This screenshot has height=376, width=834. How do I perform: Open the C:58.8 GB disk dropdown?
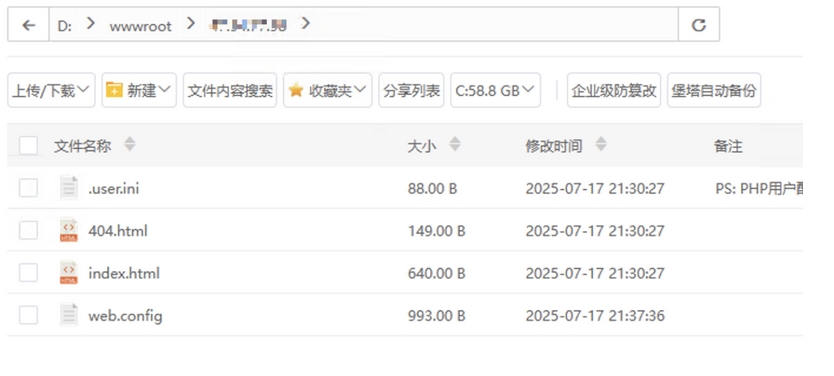(495, 90)
